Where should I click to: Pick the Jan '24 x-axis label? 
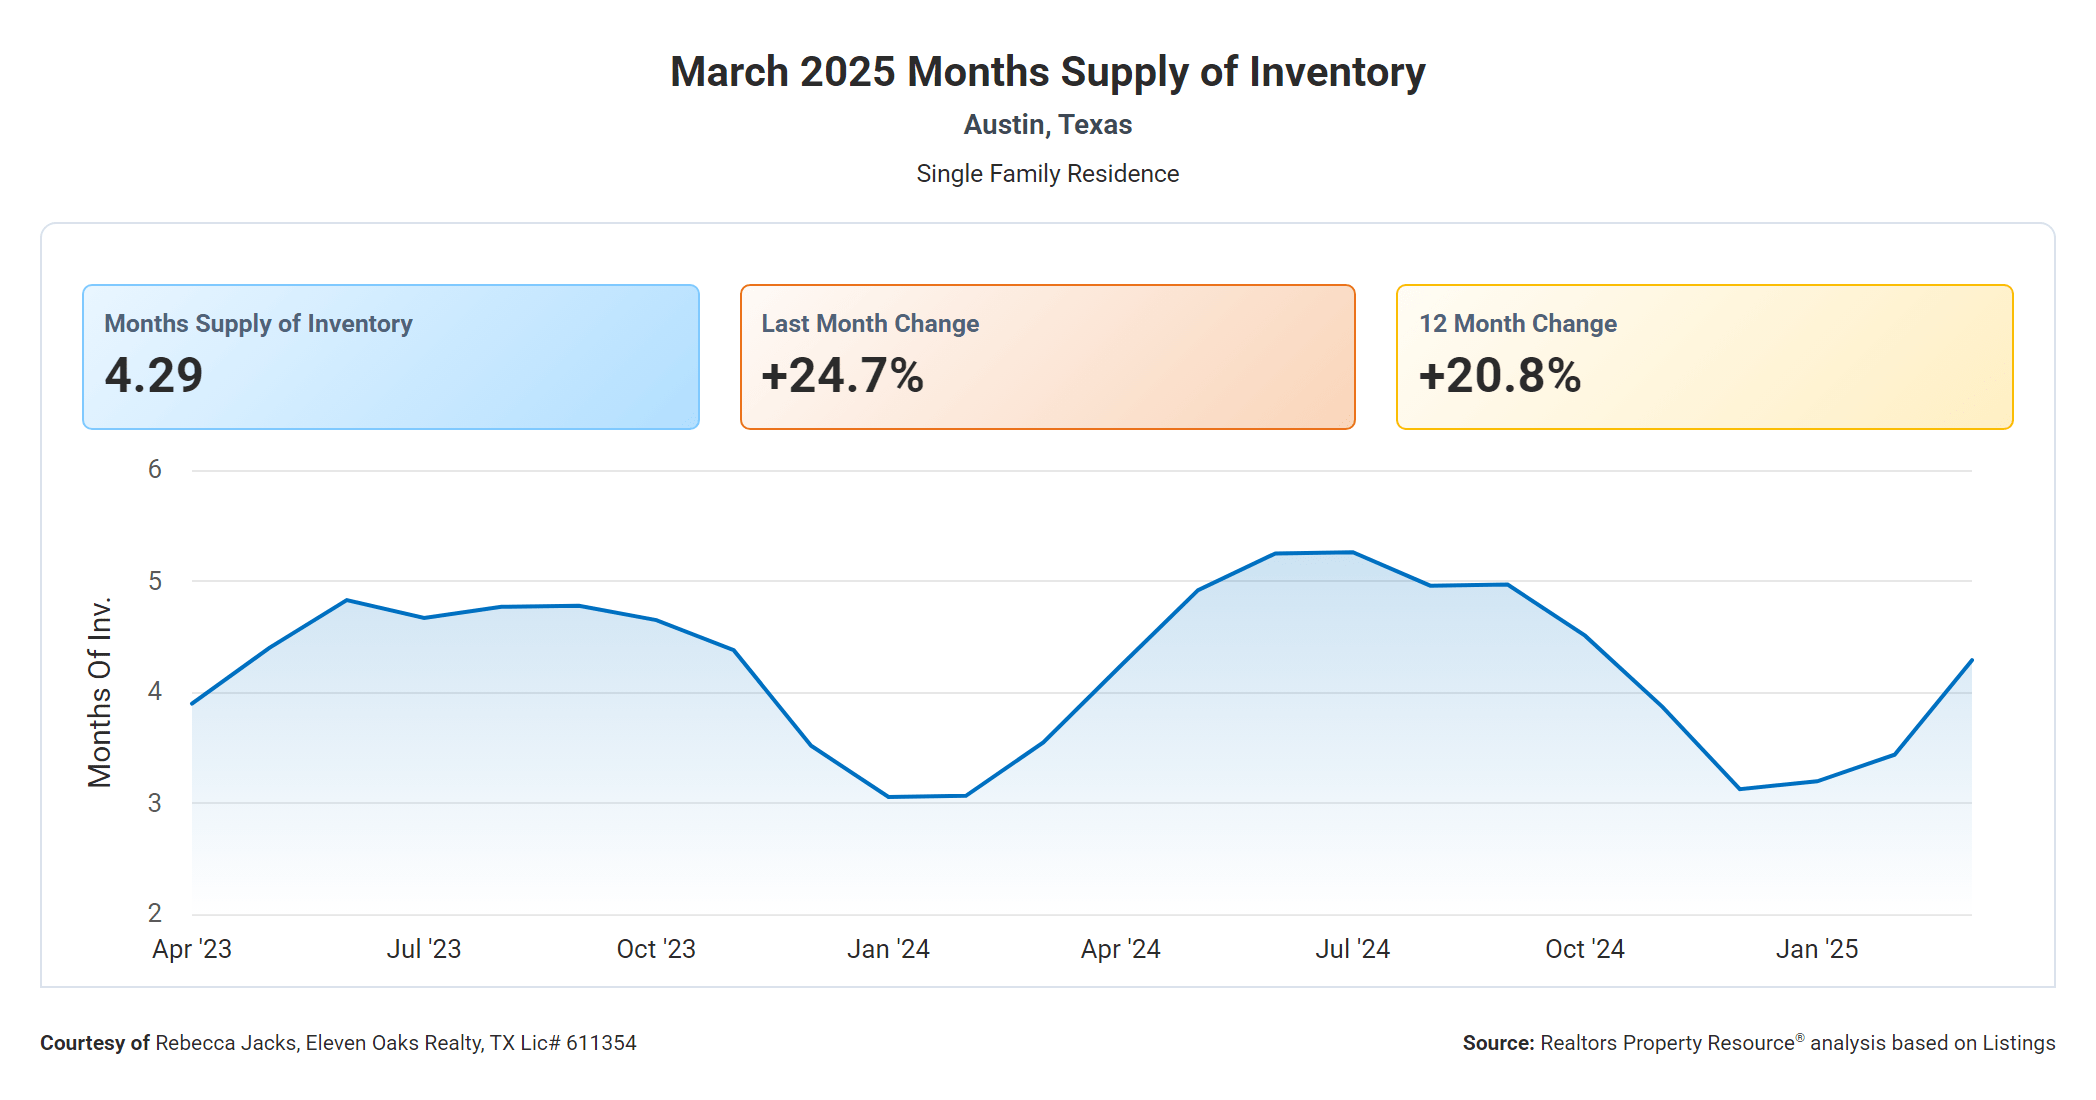[x=888, y=949]
